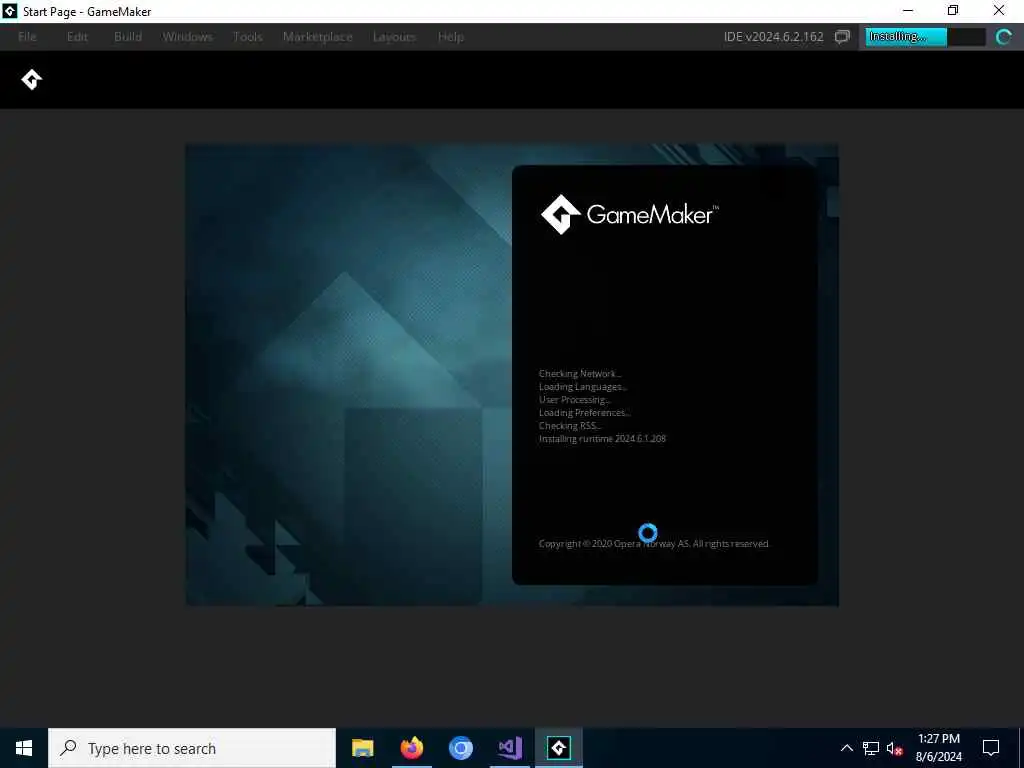Click the GameMaker splash screen logo

pyautogui.click(x=630, y=214)
